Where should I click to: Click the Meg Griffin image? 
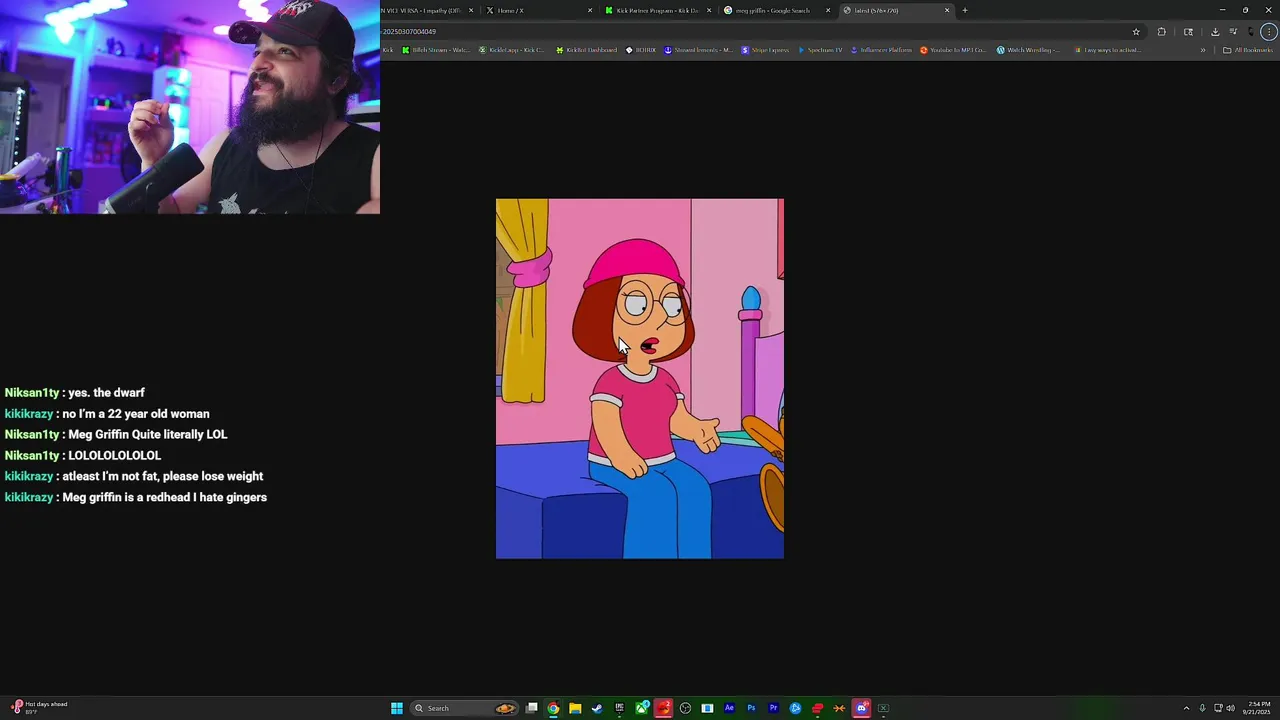[640, 378]
